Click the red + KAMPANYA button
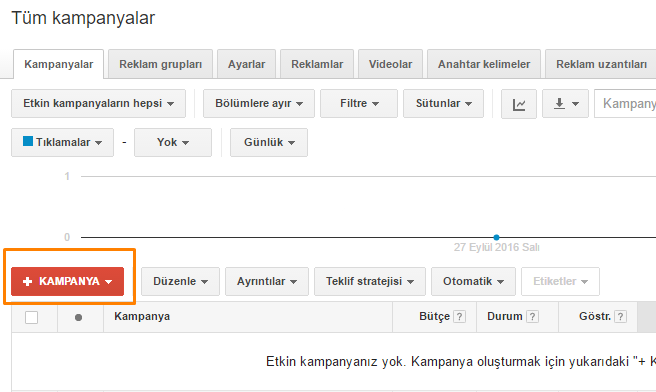 tap(67, 282)
